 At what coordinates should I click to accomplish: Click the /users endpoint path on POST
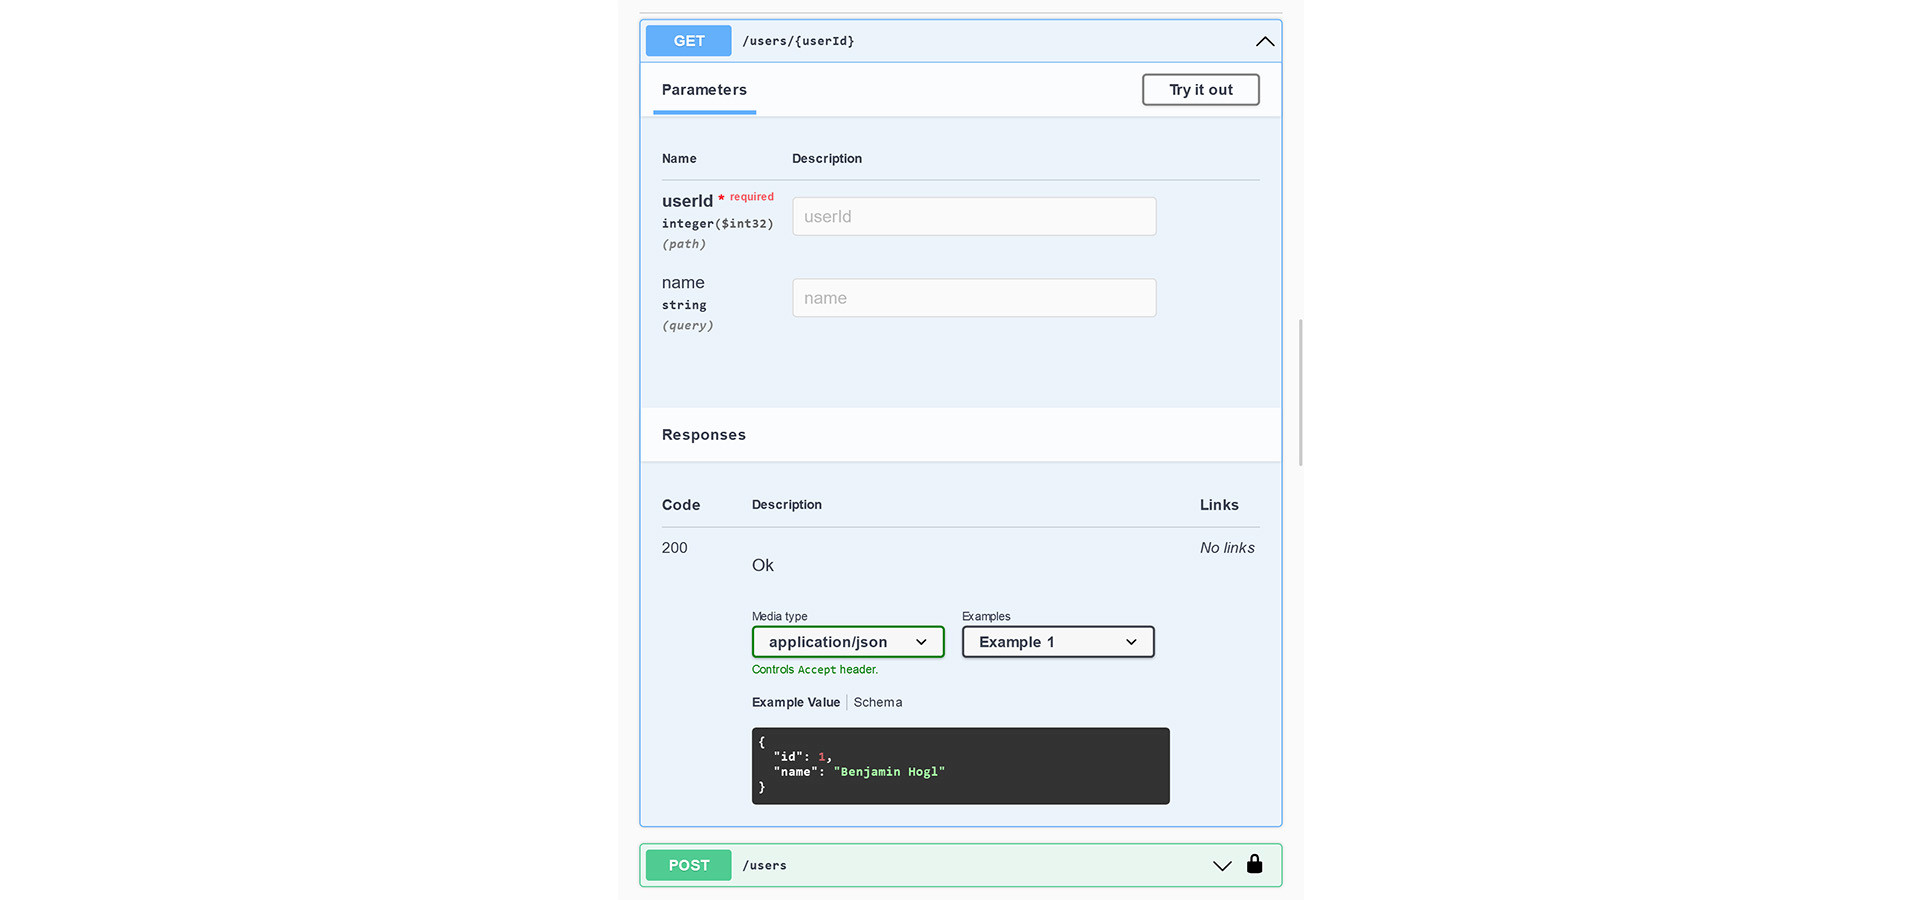tap(764, 866)
